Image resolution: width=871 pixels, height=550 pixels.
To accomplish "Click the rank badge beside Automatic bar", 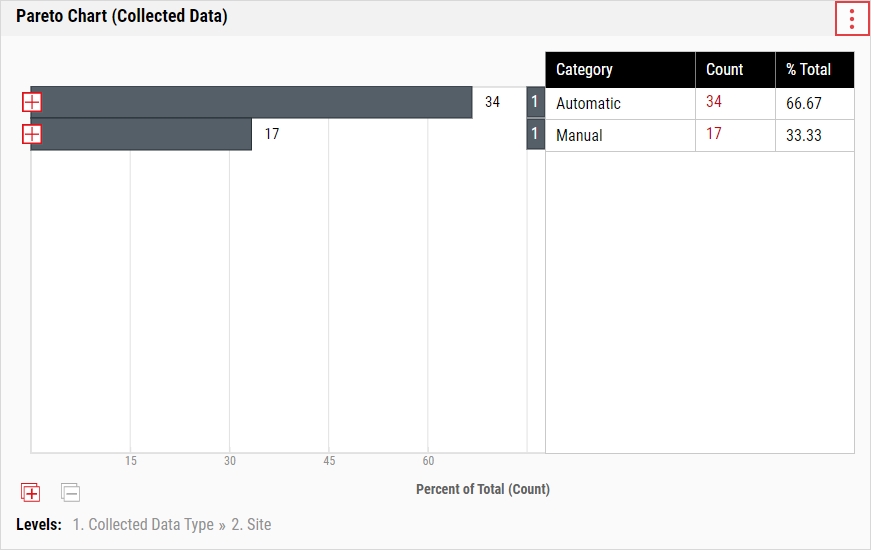I will pos(535,103).
